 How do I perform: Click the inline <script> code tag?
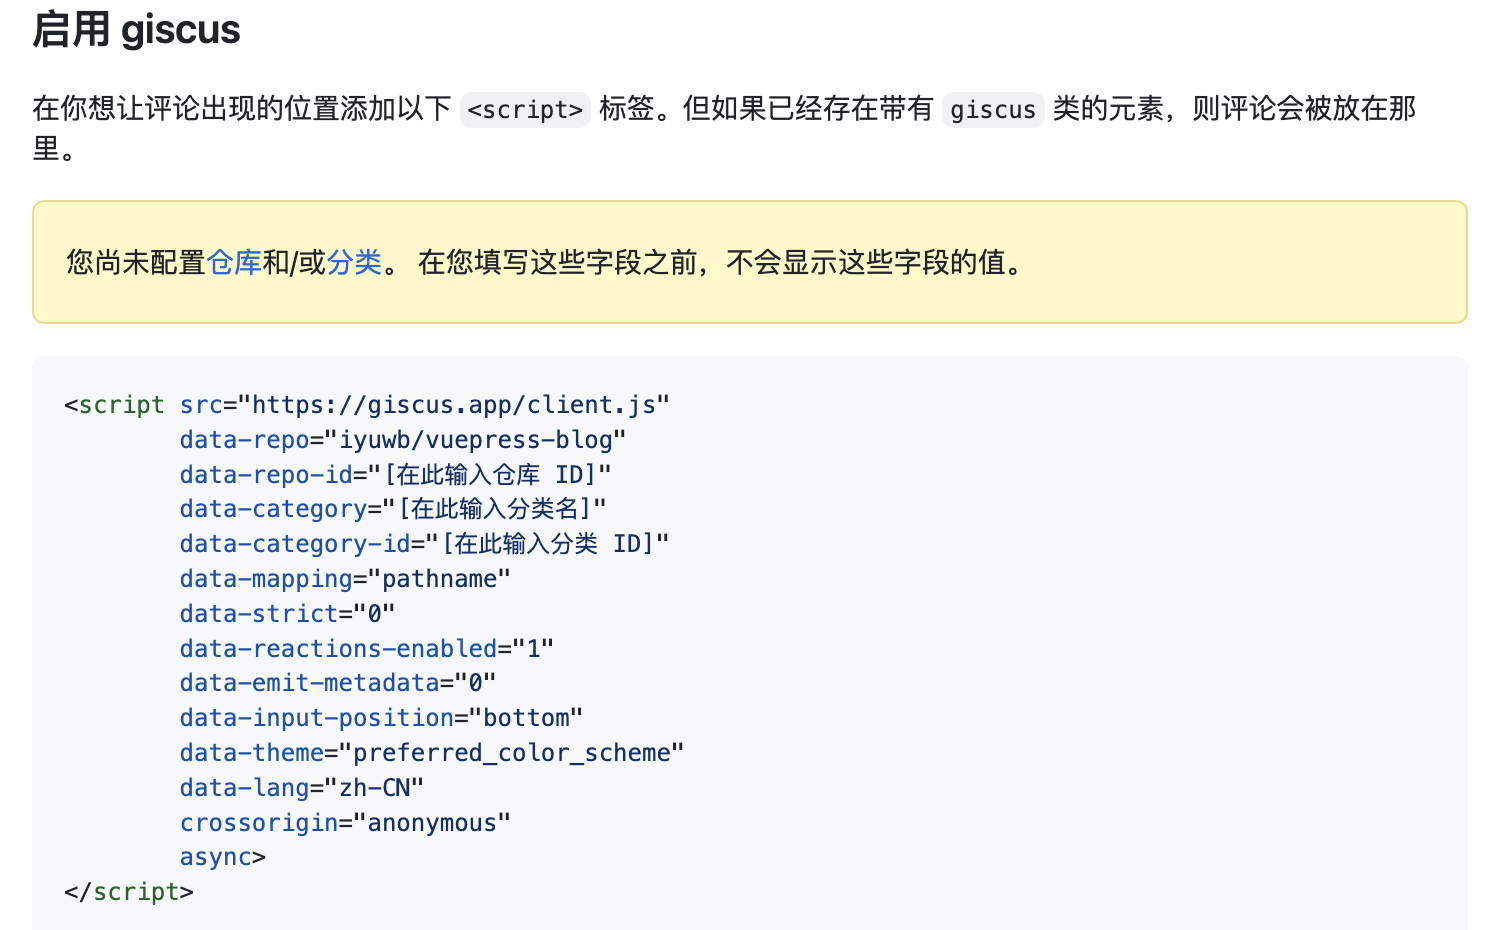point(525,109)
